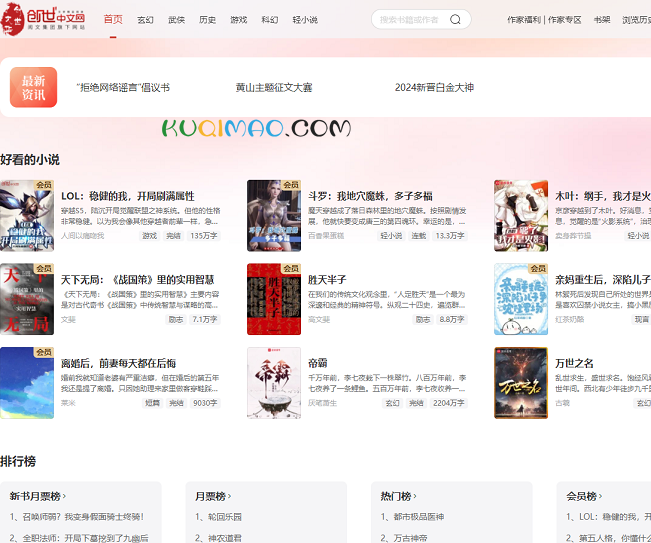
Task: Click 短篇 tag on 离婚后 book
Action: [152, 403]
